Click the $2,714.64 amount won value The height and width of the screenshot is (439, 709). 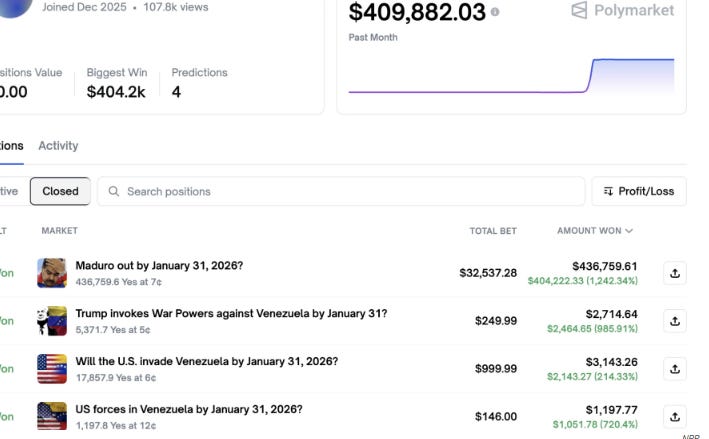pyautogui.click(x=611, y=314)
